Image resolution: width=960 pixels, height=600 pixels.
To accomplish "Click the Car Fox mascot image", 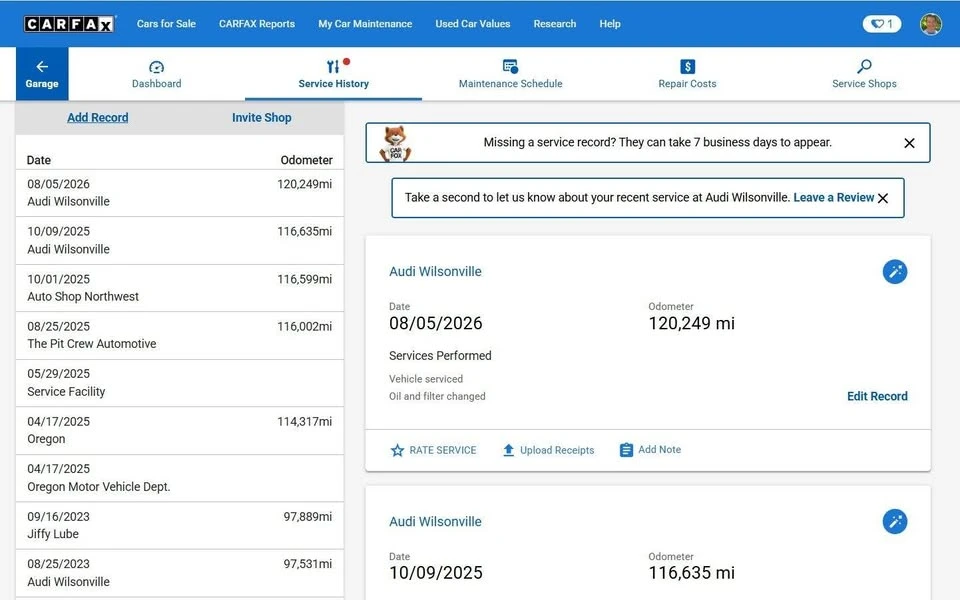I will [395, 143].
